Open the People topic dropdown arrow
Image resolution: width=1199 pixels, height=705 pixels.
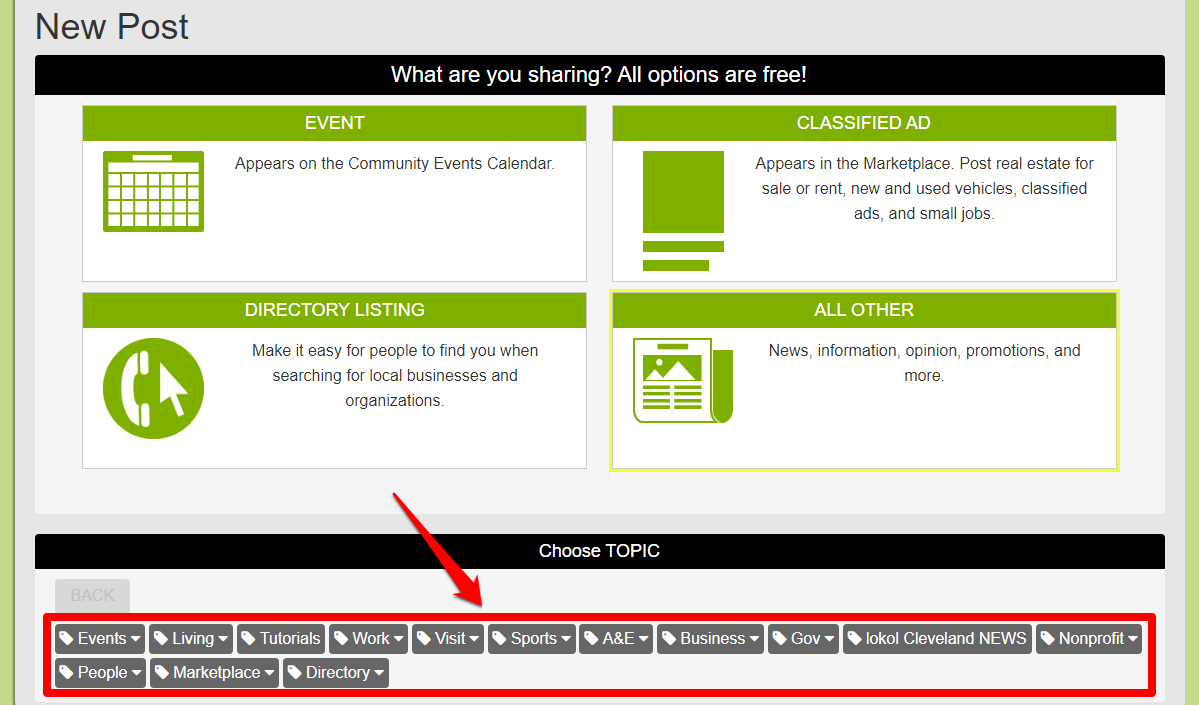pos(136,673)
